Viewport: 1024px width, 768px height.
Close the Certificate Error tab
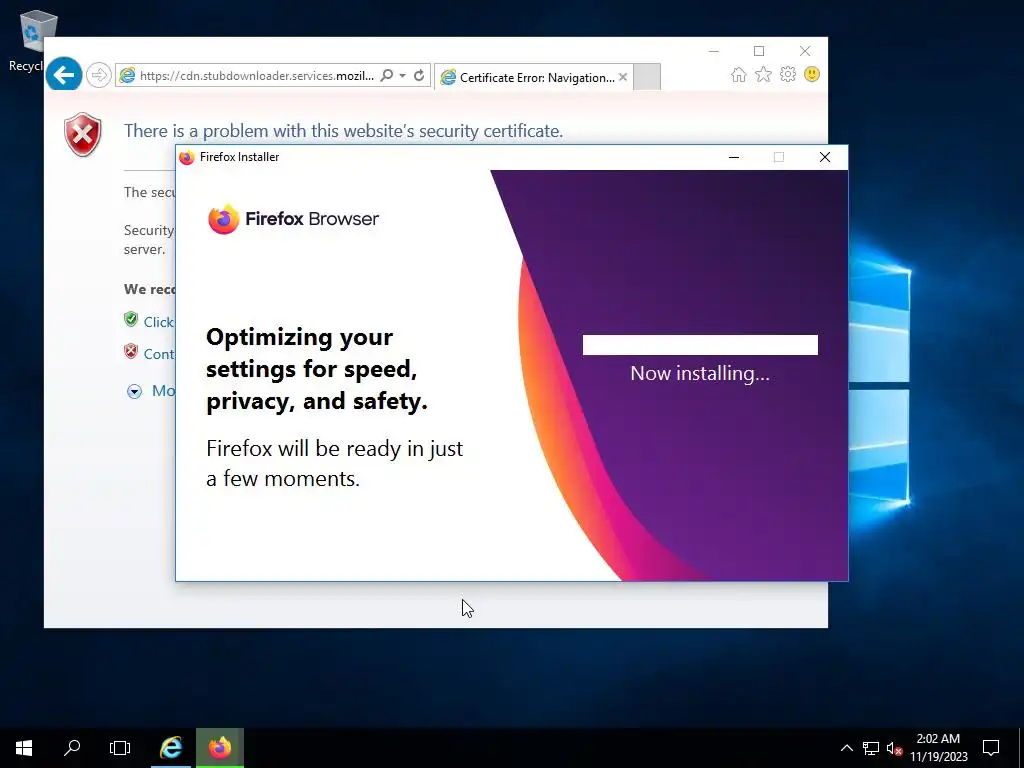(x=623, y=77)
